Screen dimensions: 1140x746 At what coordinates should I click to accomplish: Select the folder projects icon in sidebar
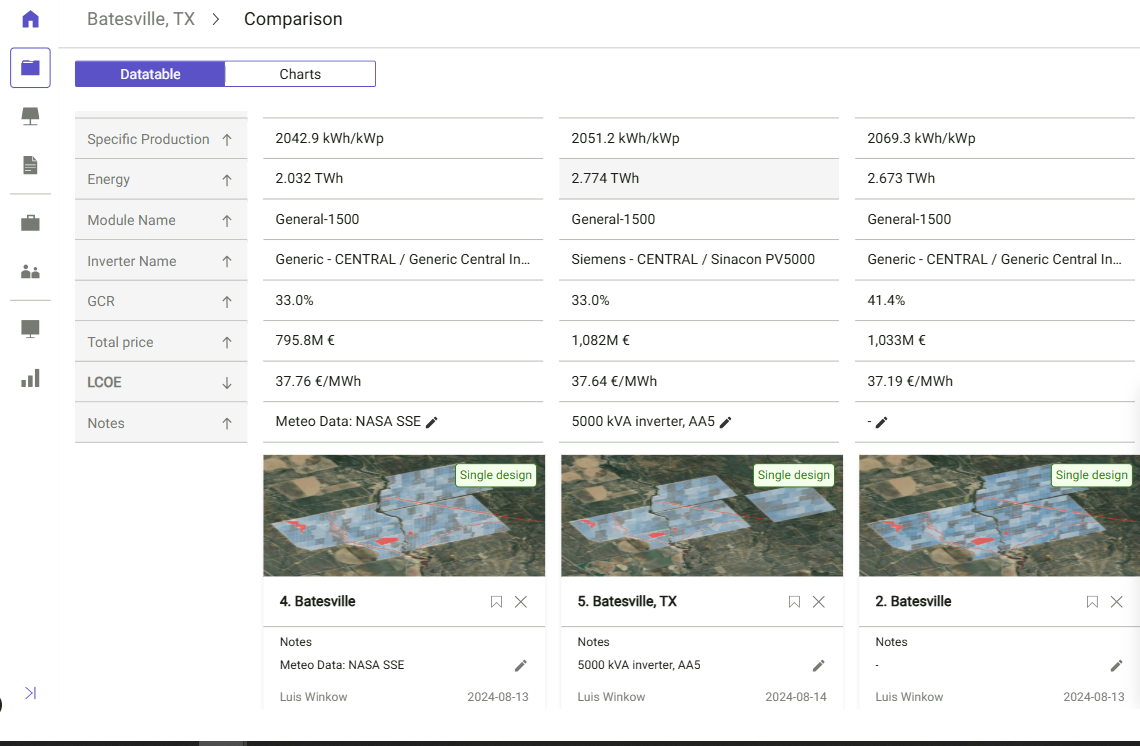30,68
